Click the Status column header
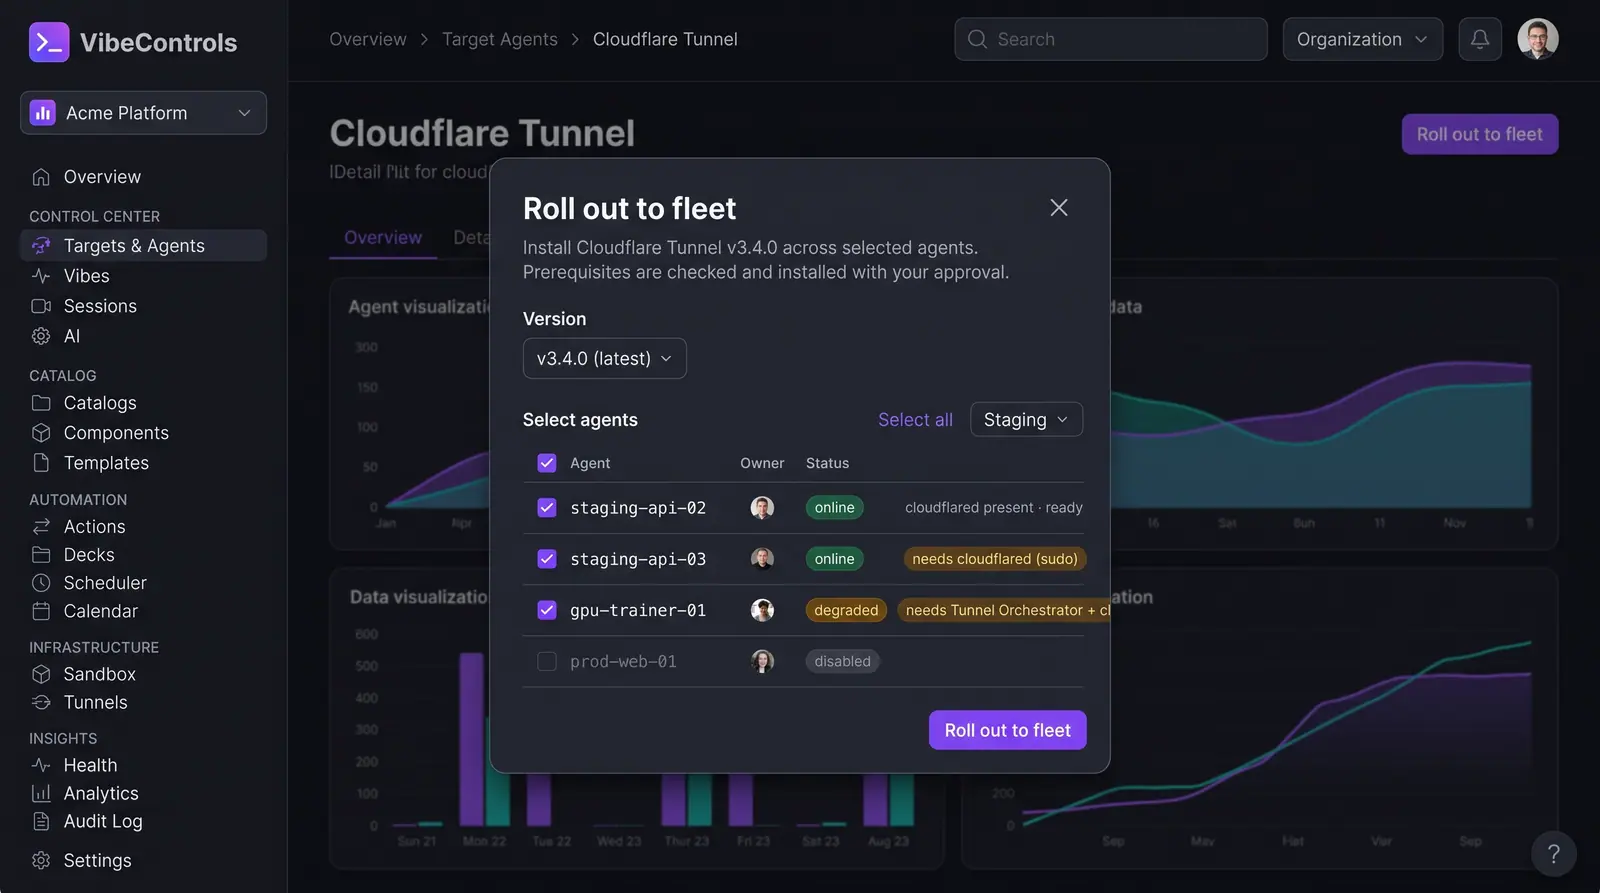This screenshot has width=1600, height=893. click(827, 463)
